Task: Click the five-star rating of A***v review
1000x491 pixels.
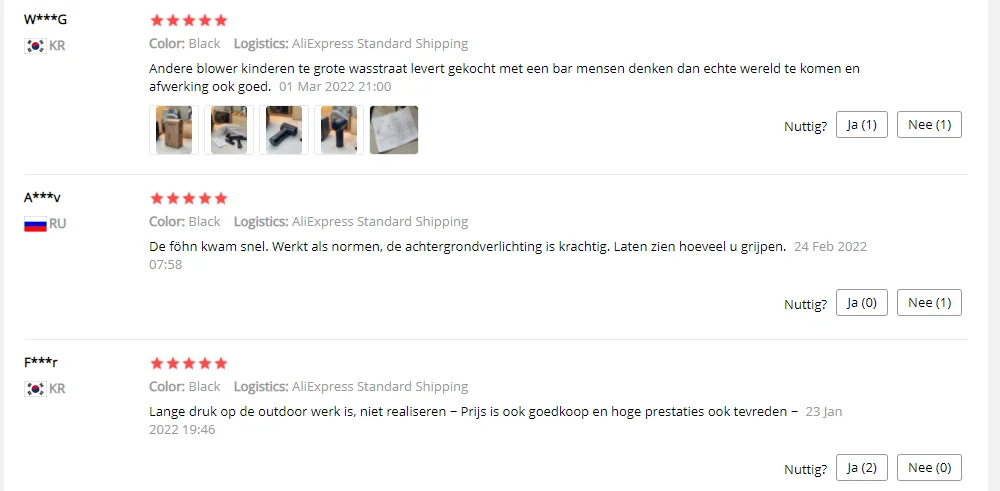Action: 189,198
